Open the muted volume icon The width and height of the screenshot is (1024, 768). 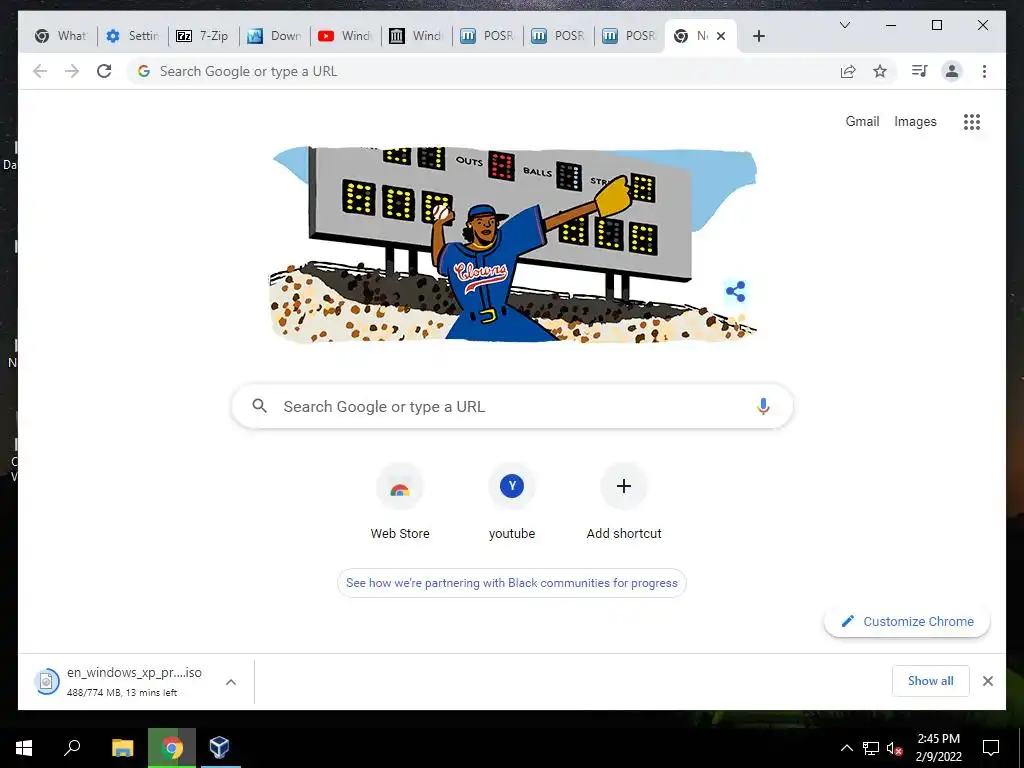pyautogui.click(x=894, y=748)
